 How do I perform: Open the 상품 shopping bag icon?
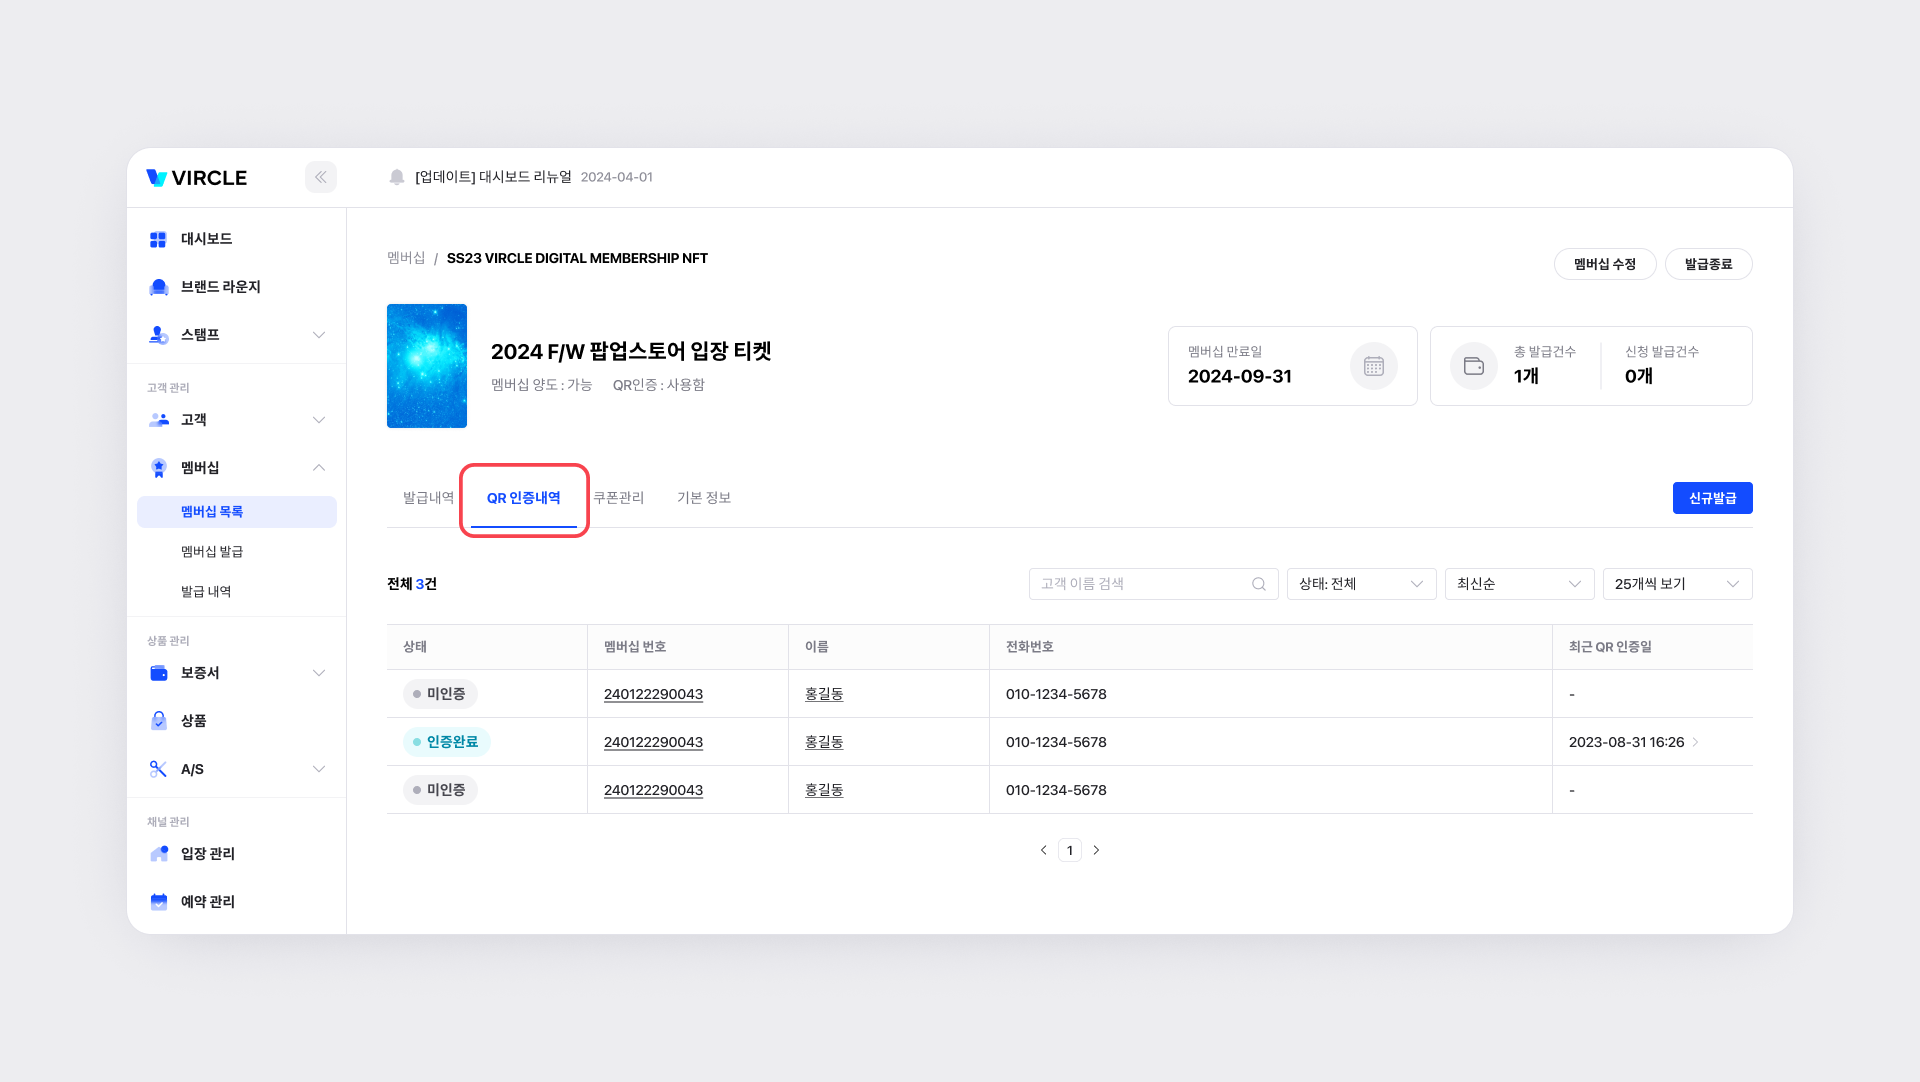158,721
